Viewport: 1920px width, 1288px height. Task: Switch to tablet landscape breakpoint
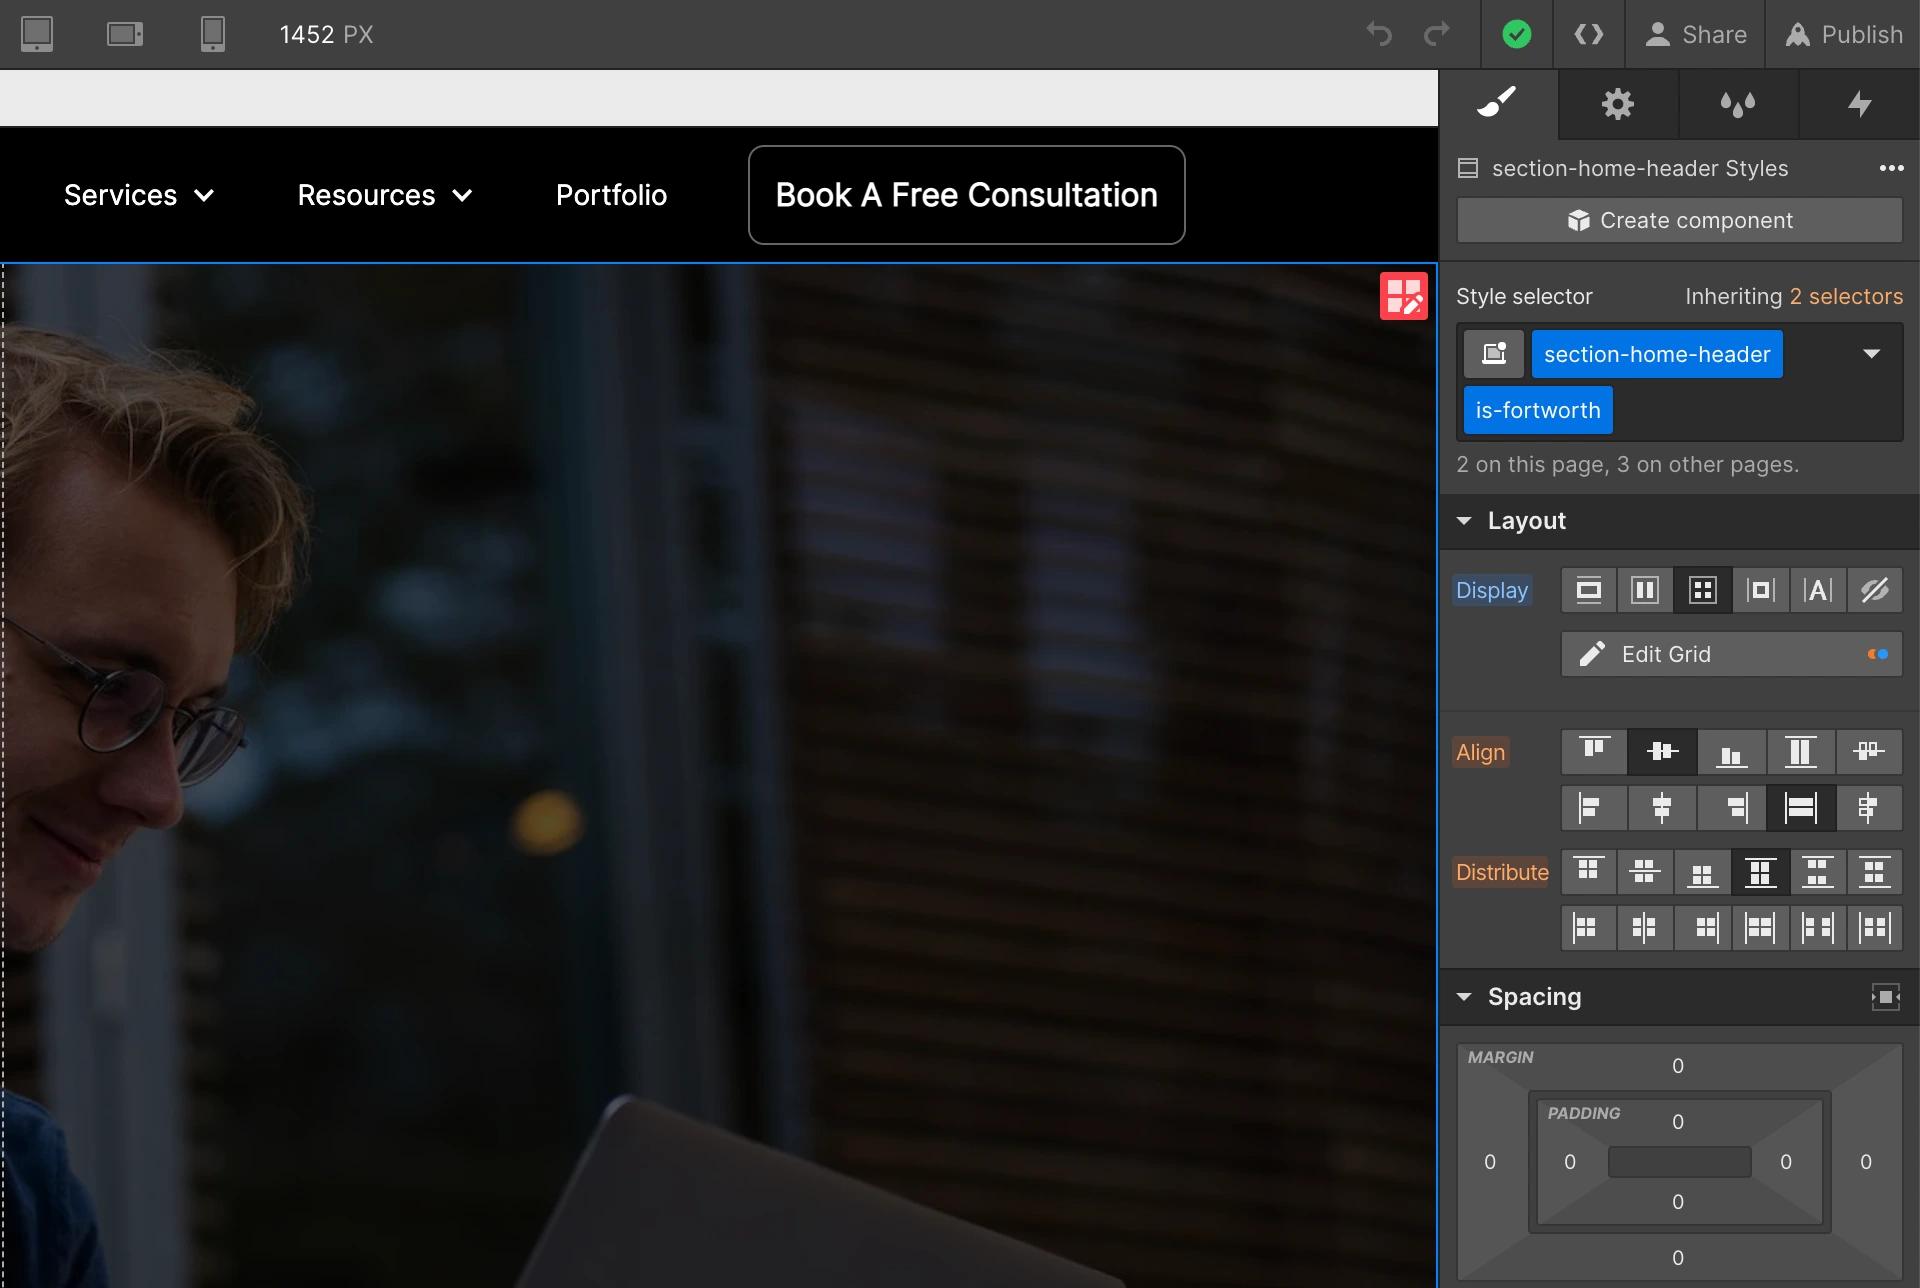(125, 34)
